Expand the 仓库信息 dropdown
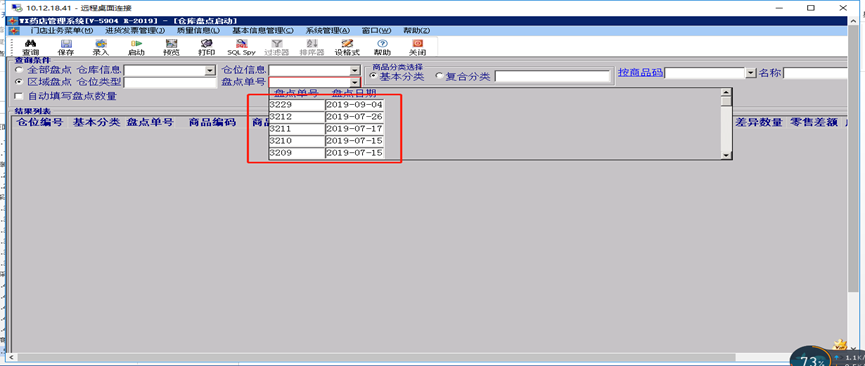 pyautogui.click(x=210, y=71)
